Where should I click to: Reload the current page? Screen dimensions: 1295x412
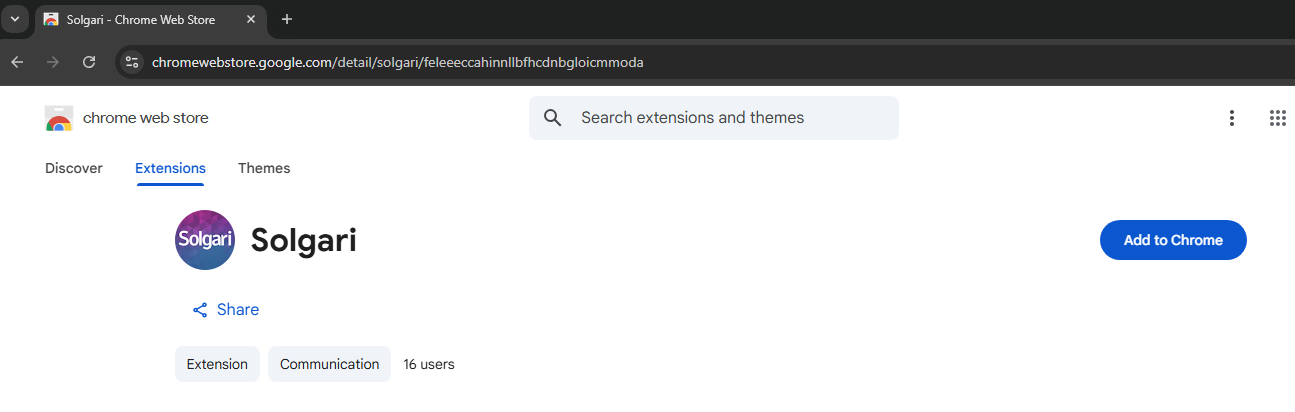point(89,62)
